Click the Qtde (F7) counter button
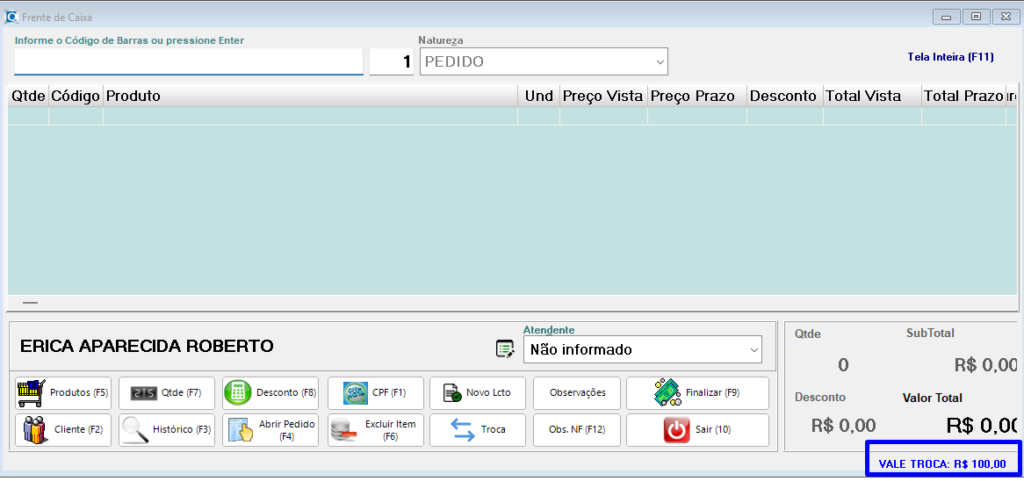The width and height of the screenshot is (1024, 481). pos(166,393)
